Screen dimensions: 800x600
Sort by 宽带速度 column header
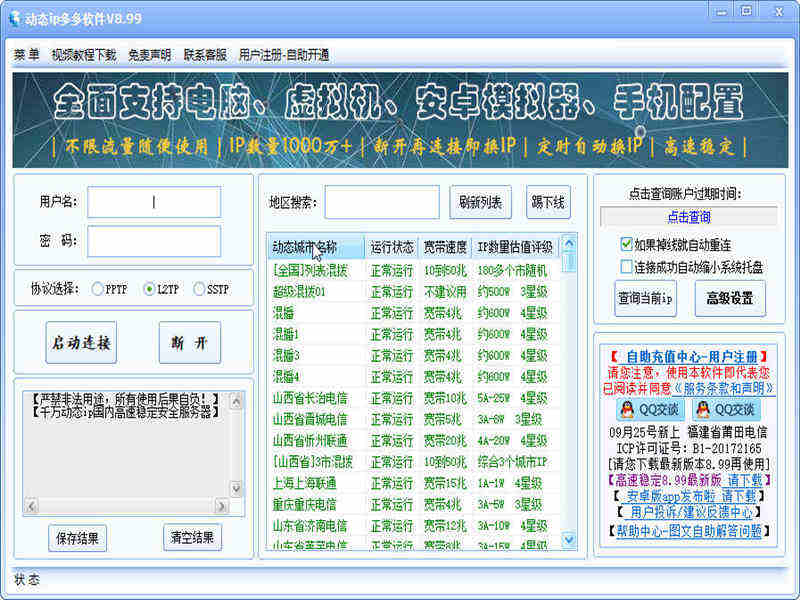(445, 247)
